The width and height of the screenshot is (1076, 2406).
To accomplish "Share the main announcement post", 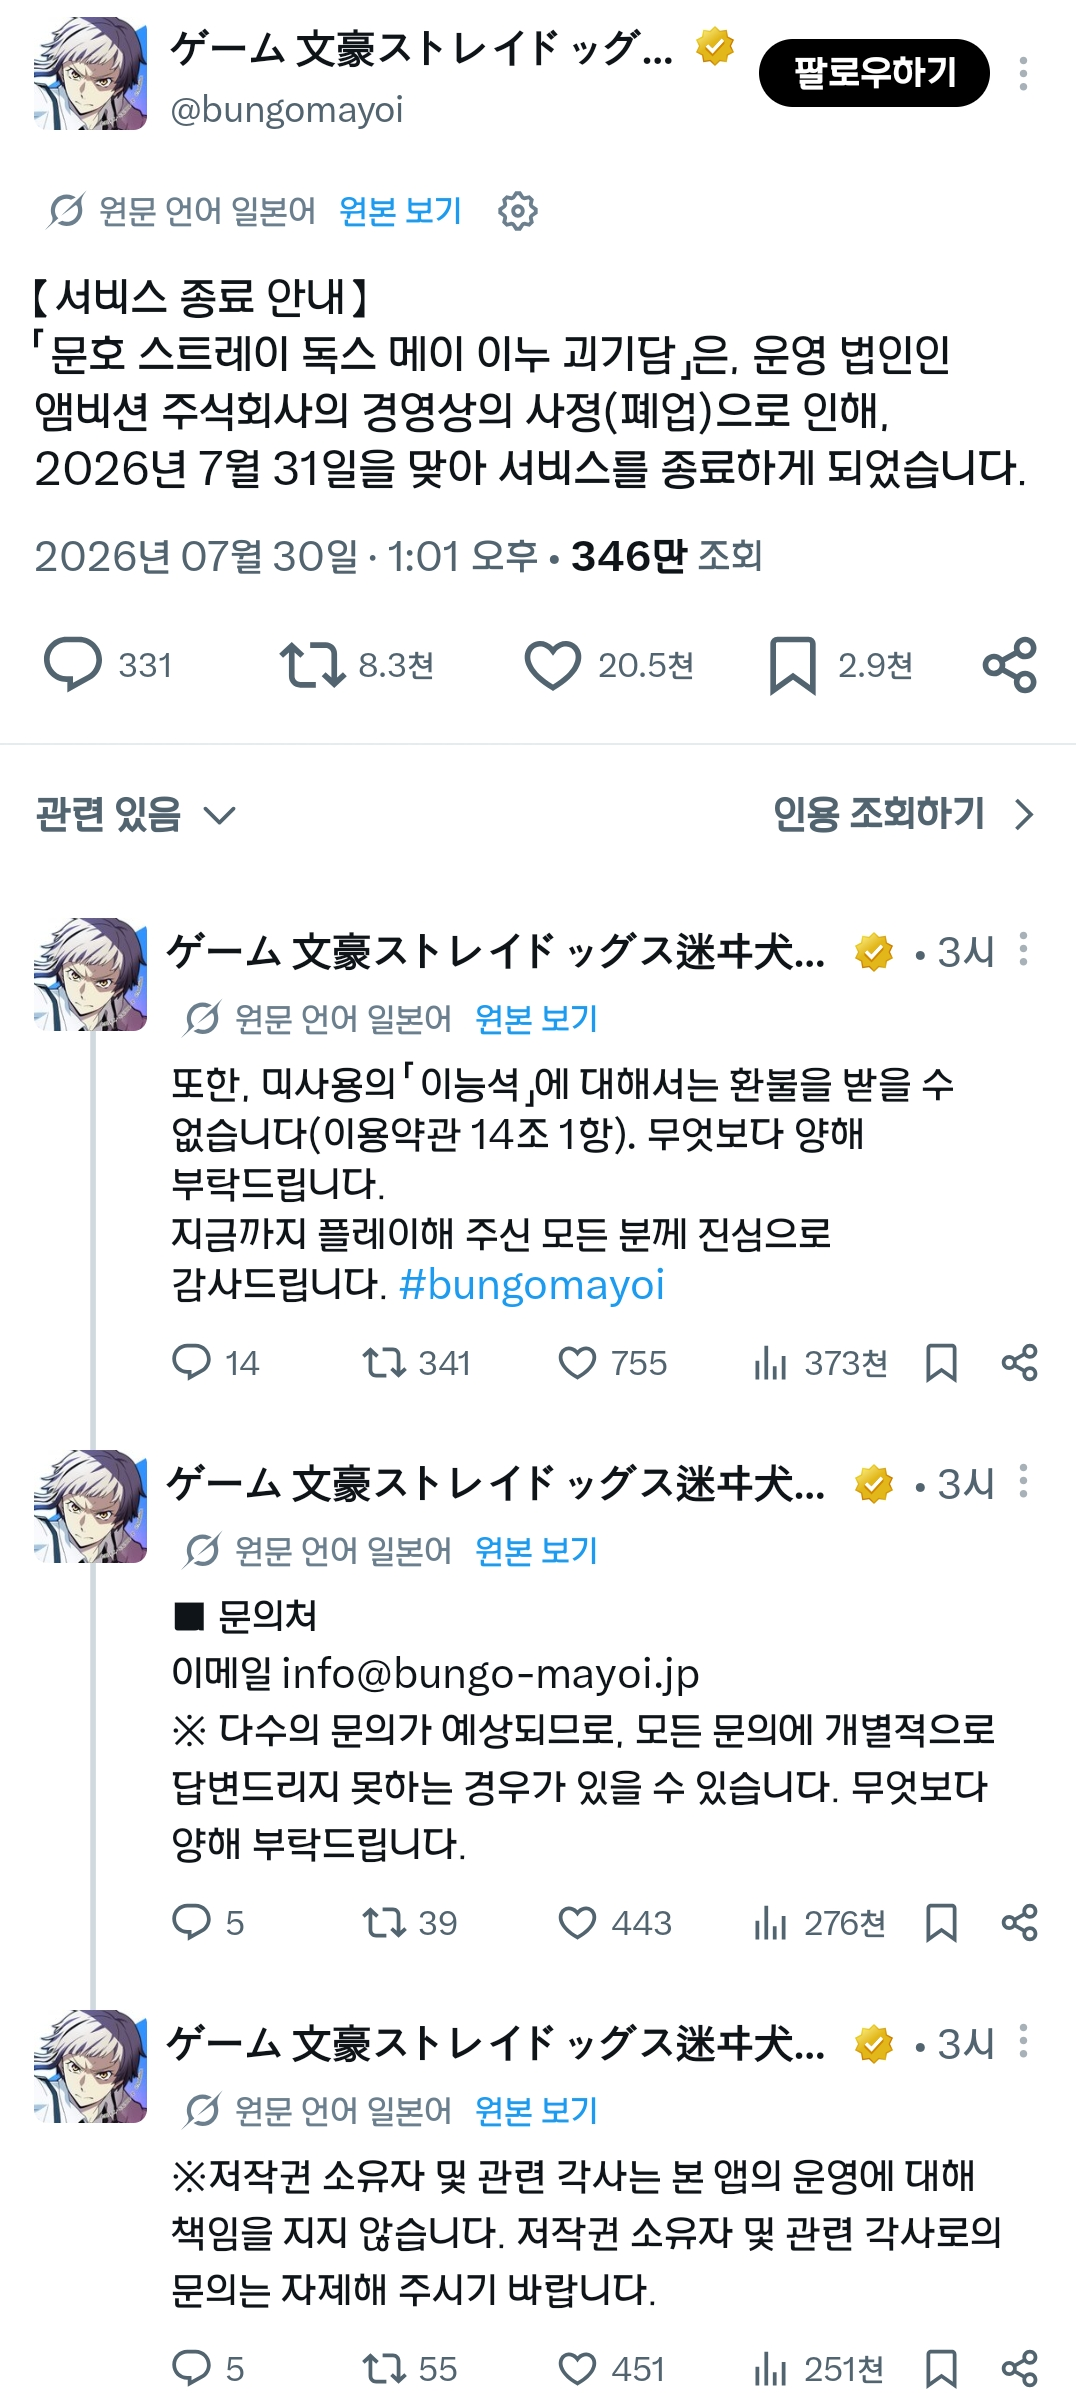I will tap(1009, 665).
